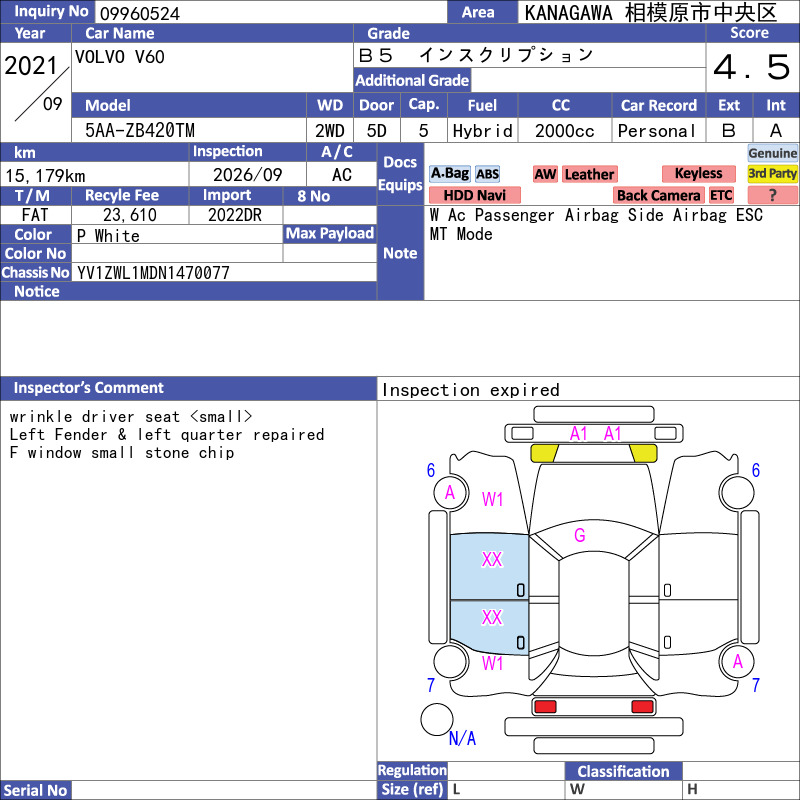The image size is (800, 800).
Task: Select model code 5AA-ZB420TM
Action: coord(140,131)
